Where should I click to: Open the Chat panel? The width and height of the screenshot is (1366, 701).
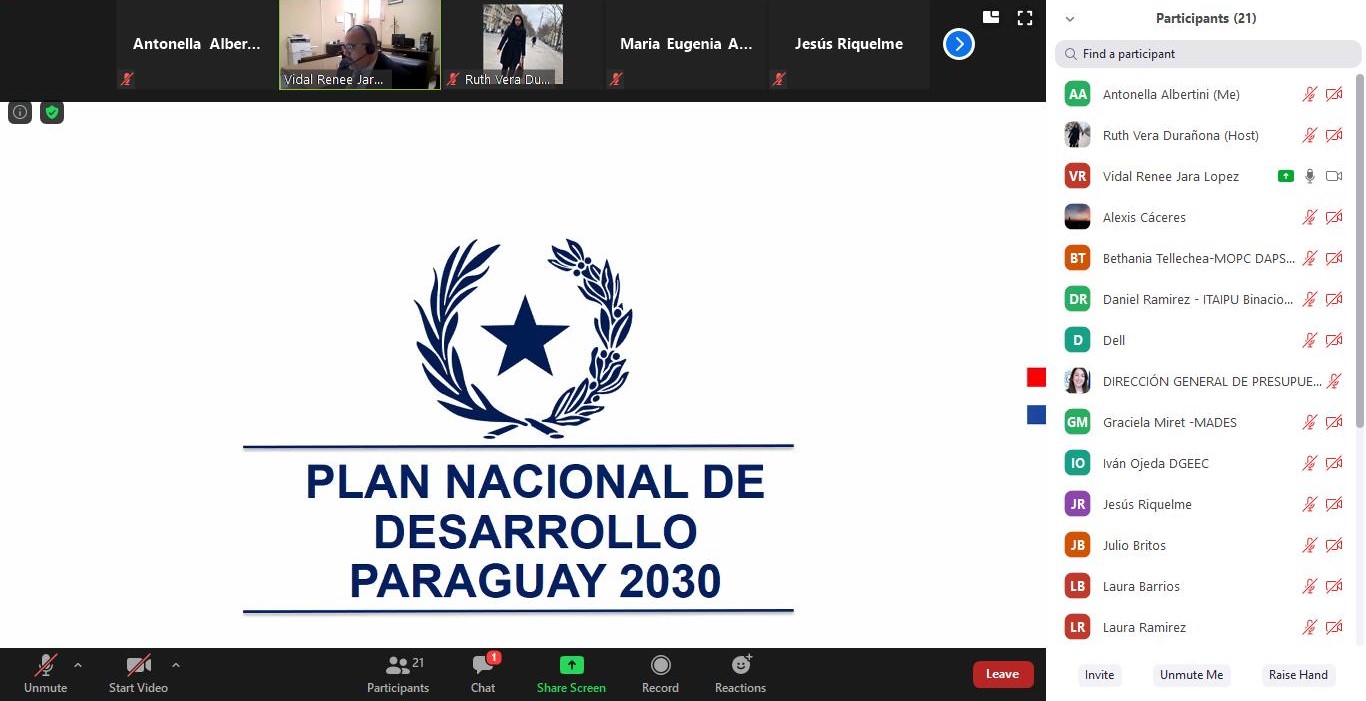tap(483, 674)
